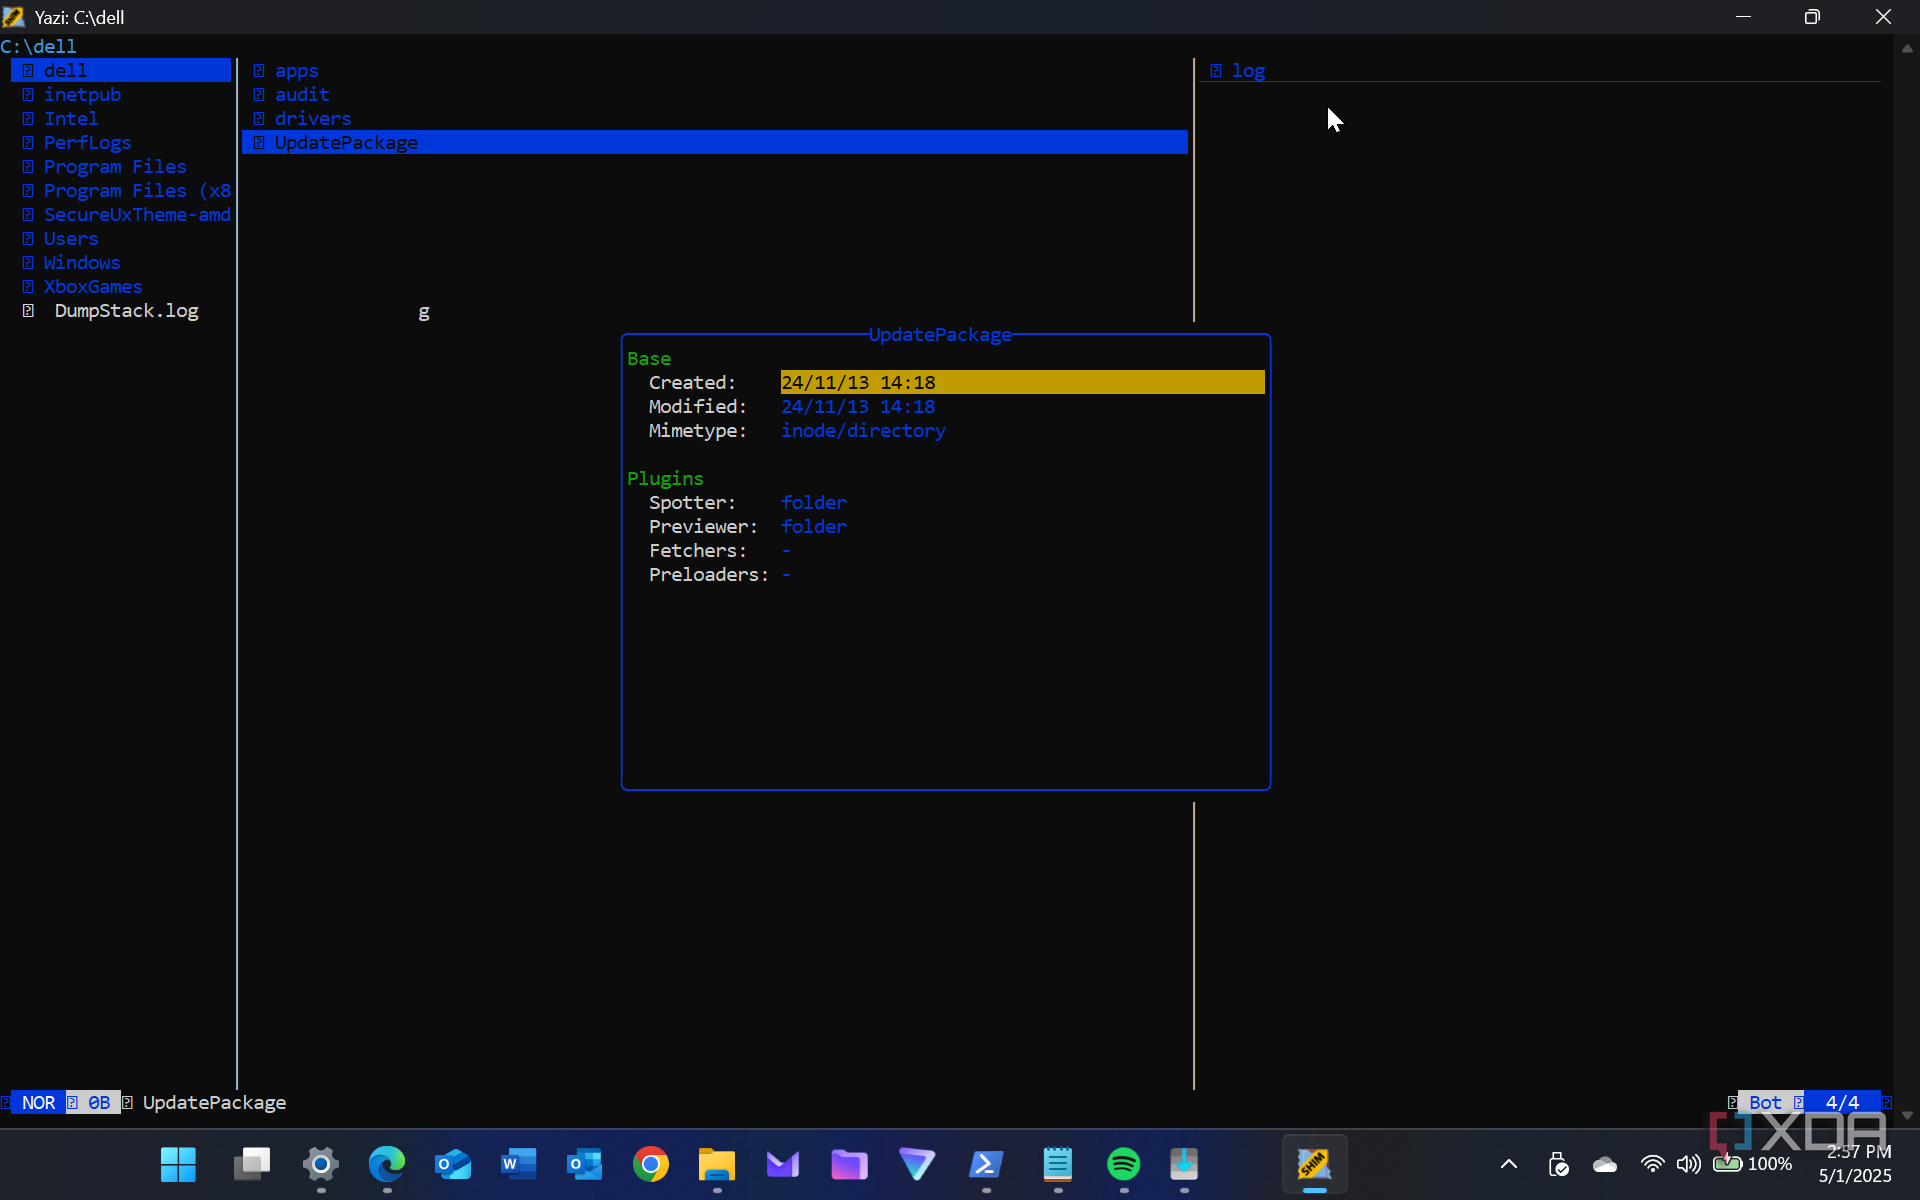Select the log folder in preview pane
The image size is (1920, 1200).
pos(1248,70)
